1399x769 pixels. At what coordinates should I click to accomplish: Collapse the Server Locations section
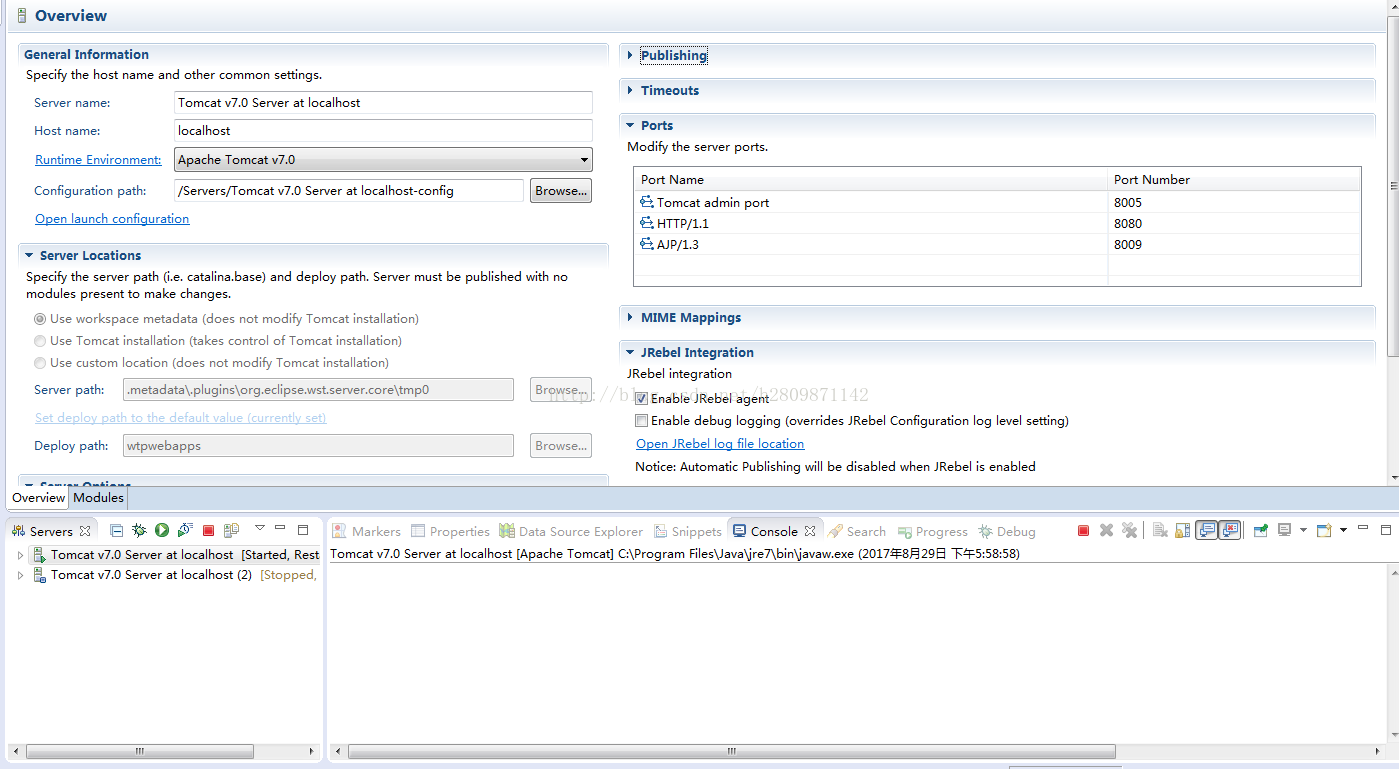coord(29,255)
